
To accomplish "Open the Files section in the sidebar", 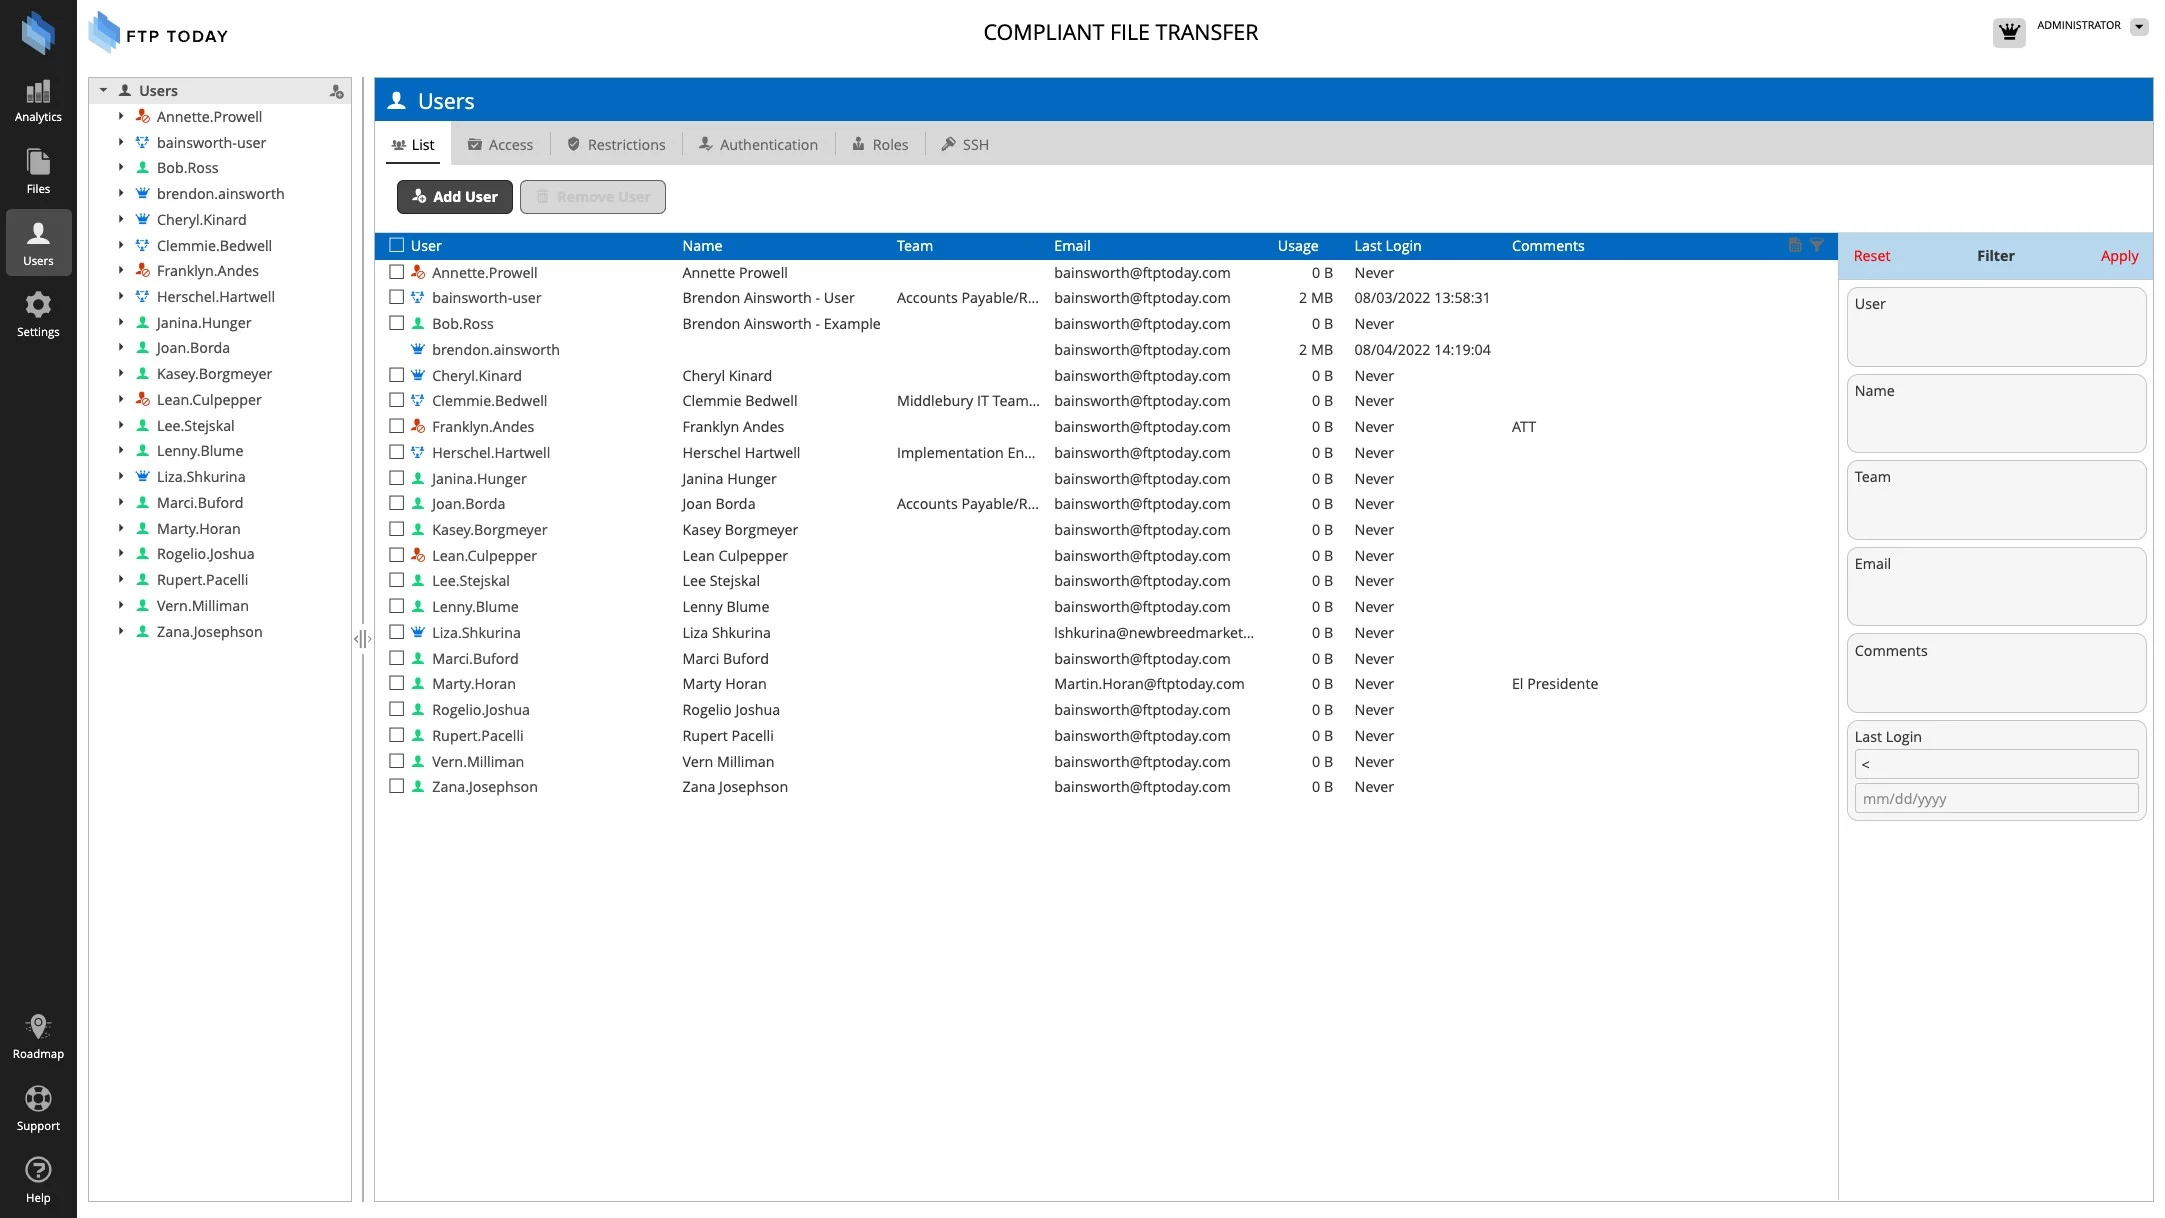I will [x=38, y=171].
